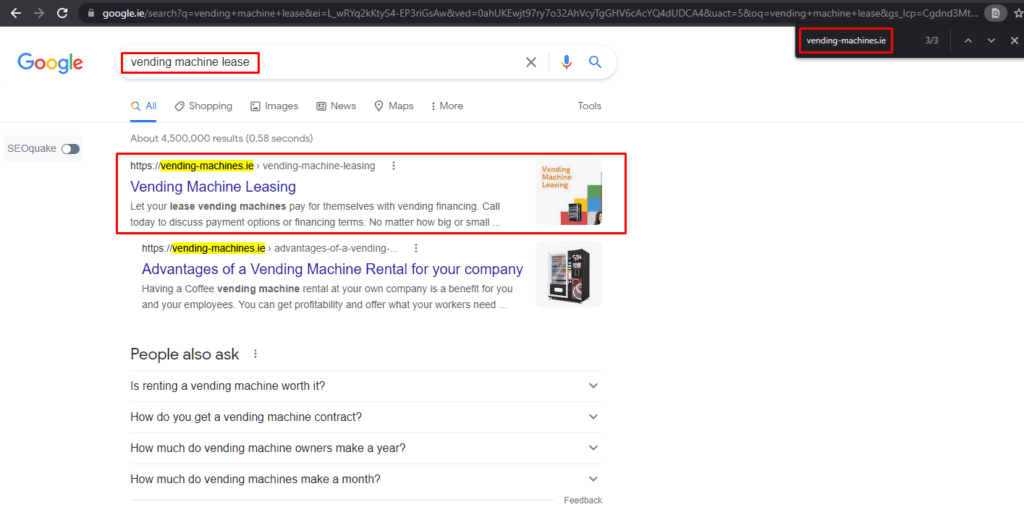Open Advantages of a Vending Machine Rental link
The image size is (1024, 507).
(332, 269)
